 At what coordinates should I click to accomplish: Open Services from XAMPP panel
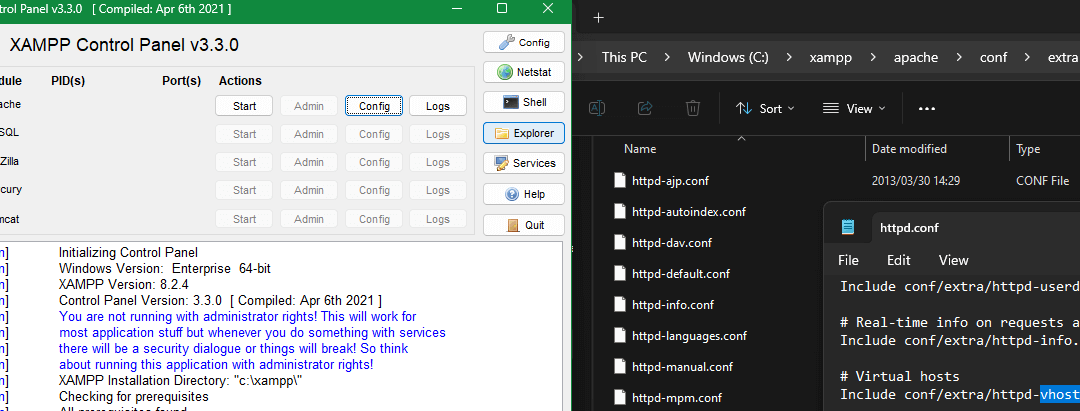click(x=523, y=163)
